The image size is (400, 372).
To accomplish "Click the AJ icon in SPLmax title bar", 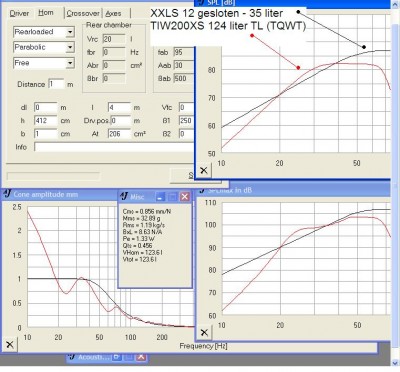I will coord(201,191).
